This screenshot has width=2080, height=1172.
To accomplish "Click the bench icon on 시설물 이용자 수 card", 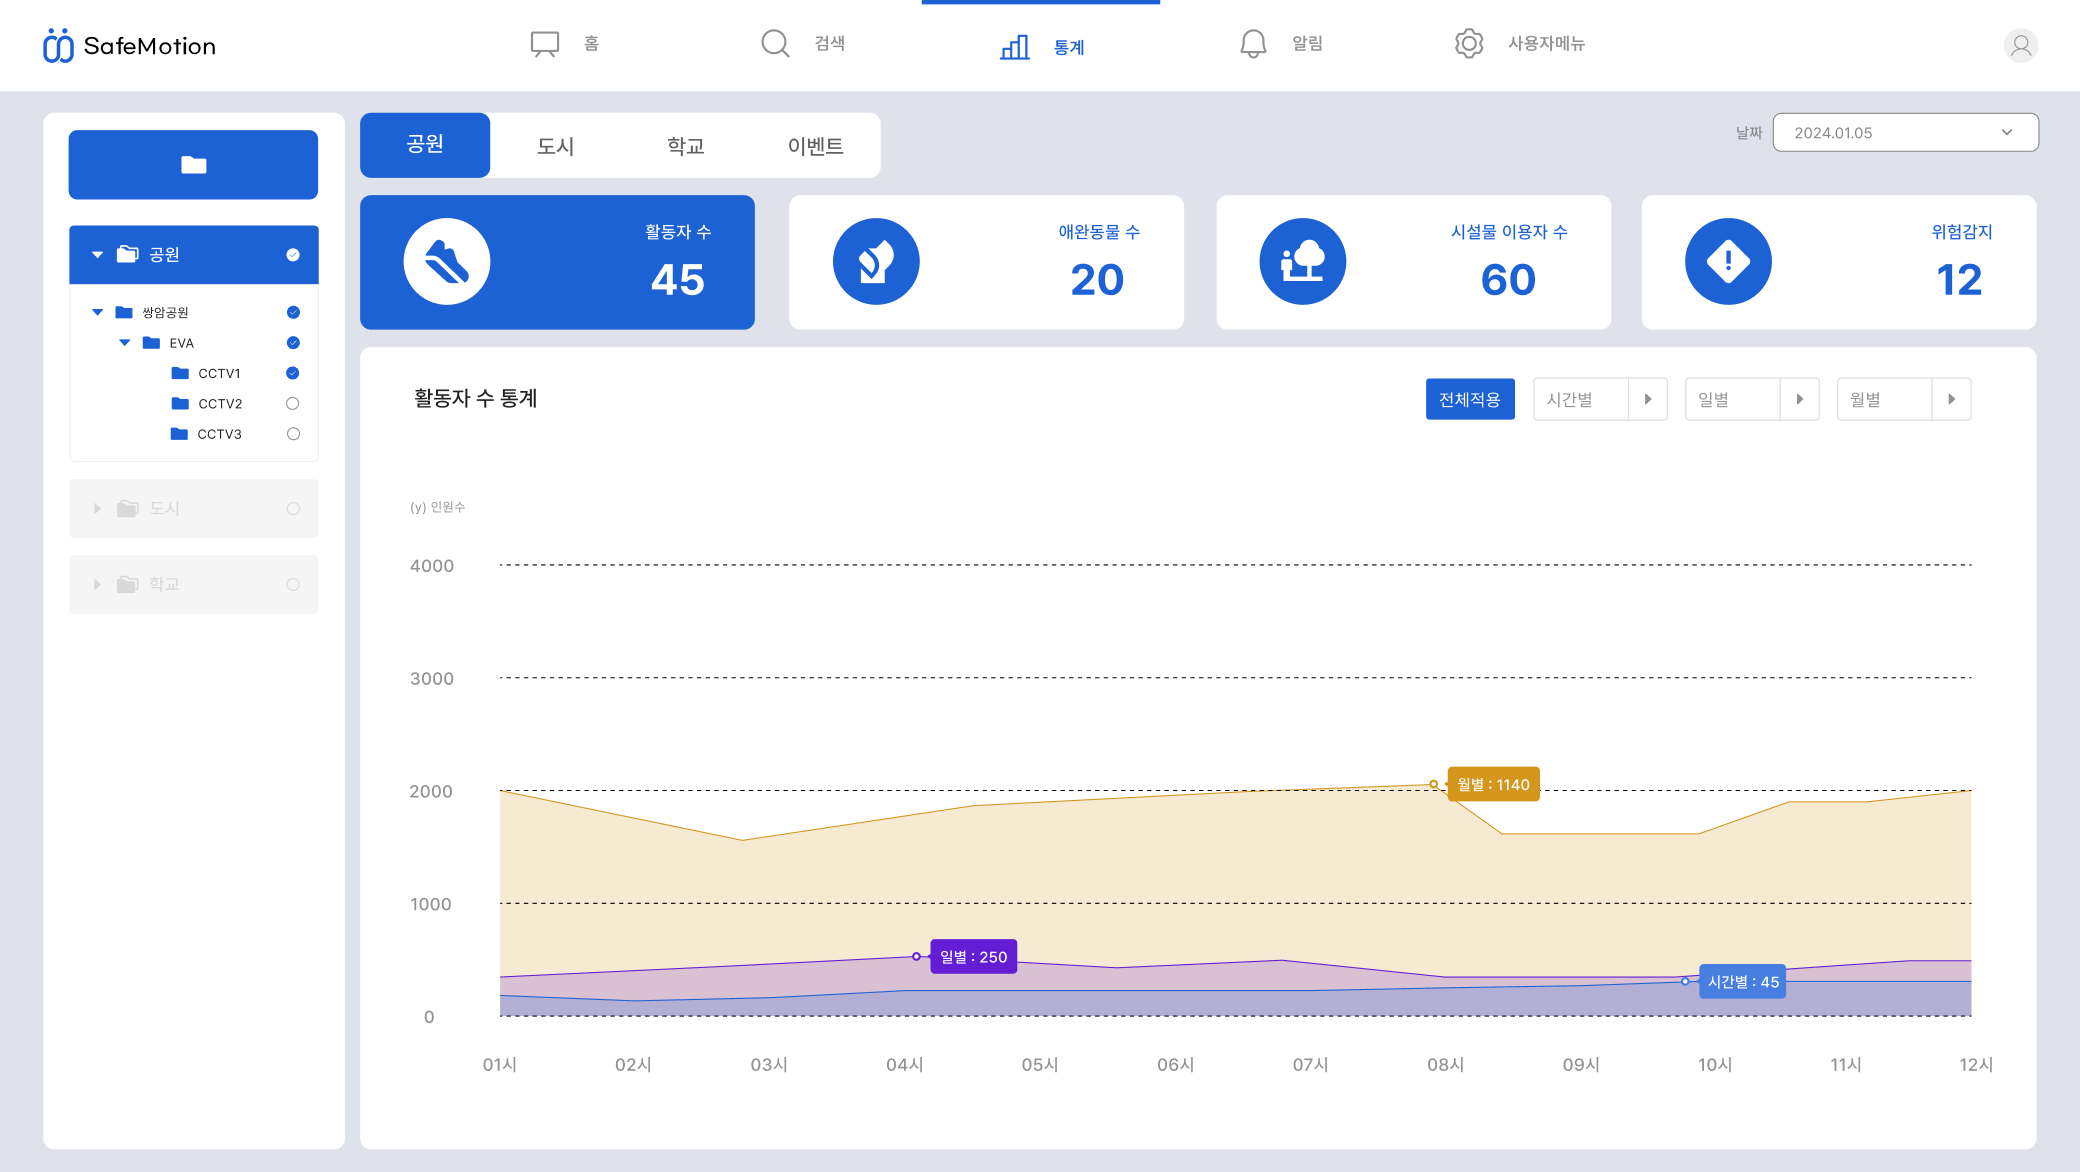I will tap(1303, 262).
